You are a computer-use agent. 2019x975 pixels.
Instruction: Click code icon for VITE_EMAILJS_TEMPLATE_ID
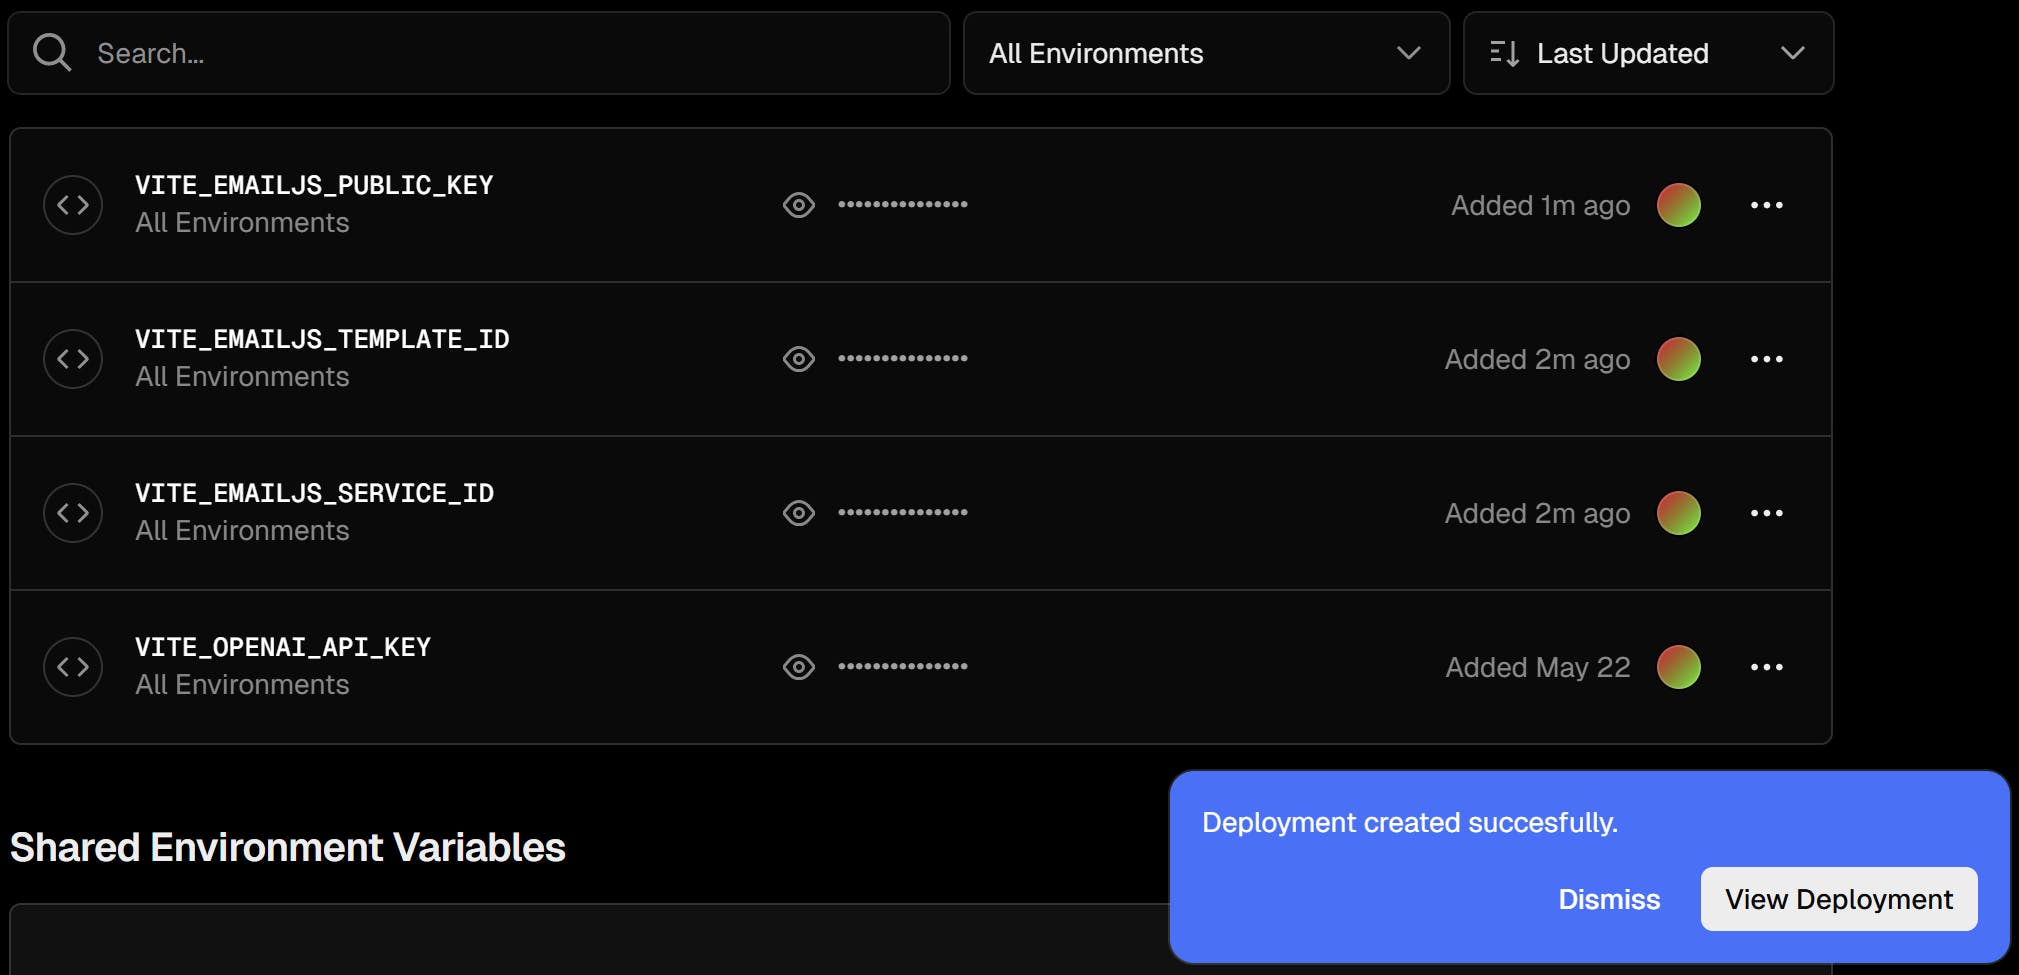pyautogui.click(x=73, y=359)
